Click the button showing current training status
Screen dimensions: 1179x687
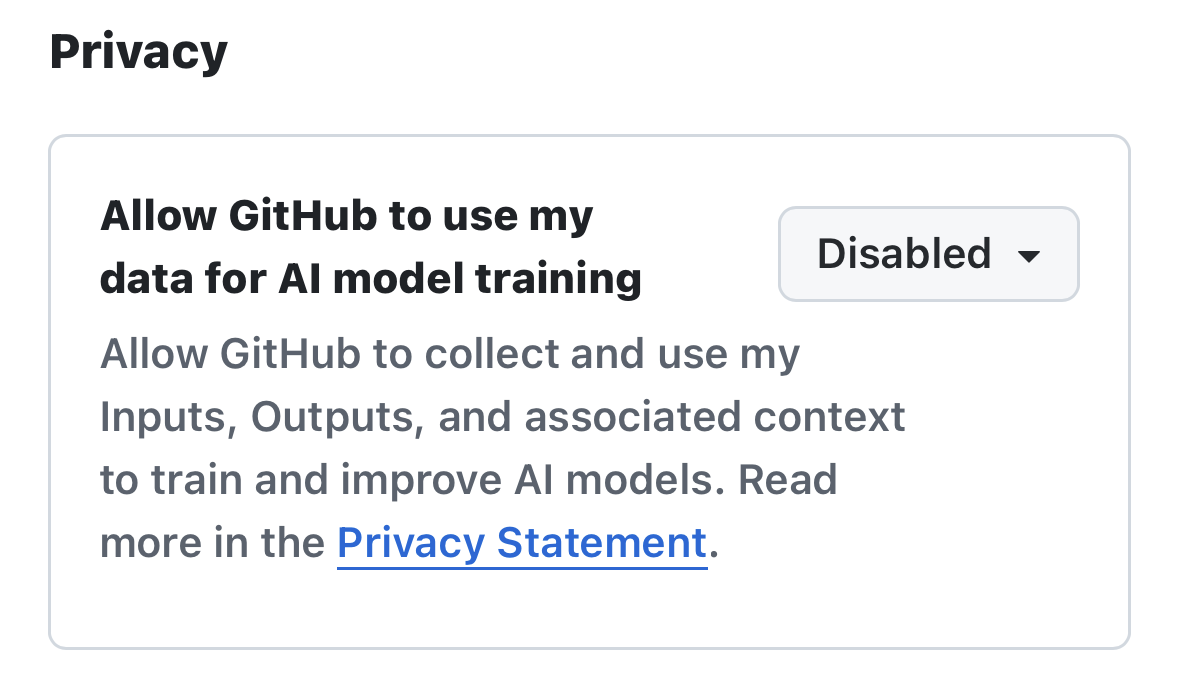[x=928, y=254]
